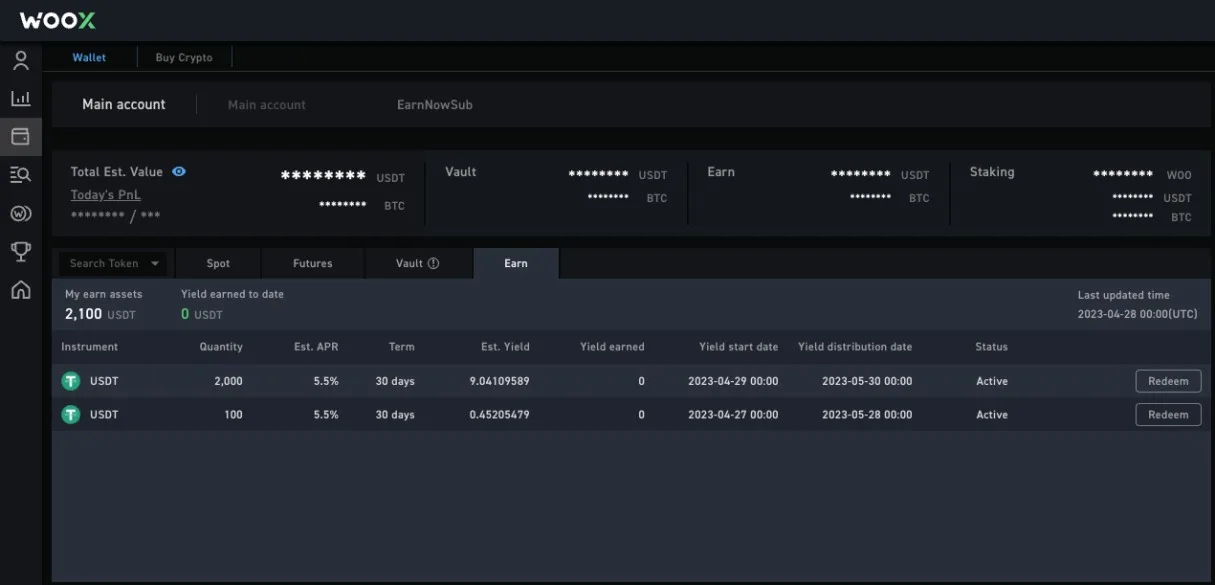Click the Yield distribution date header
This screenshot has width=1215, height=585.
[855, 347]
